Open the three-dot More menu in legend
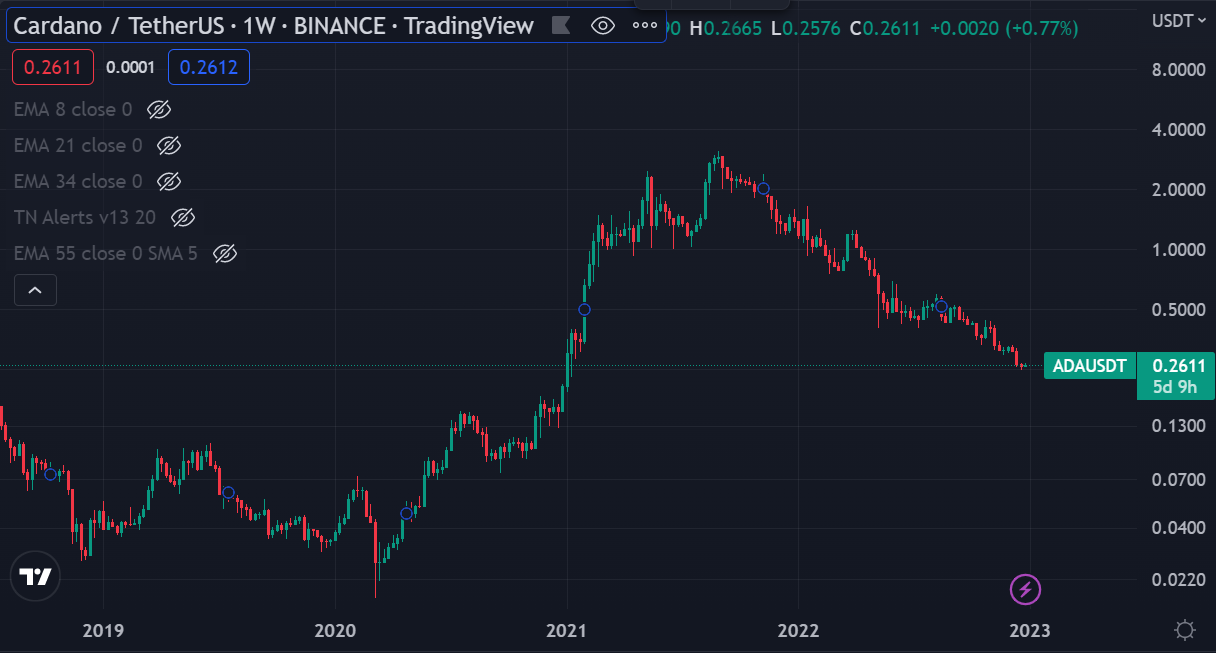Screen dimensions: 1216x653 (x=644, y=26)
